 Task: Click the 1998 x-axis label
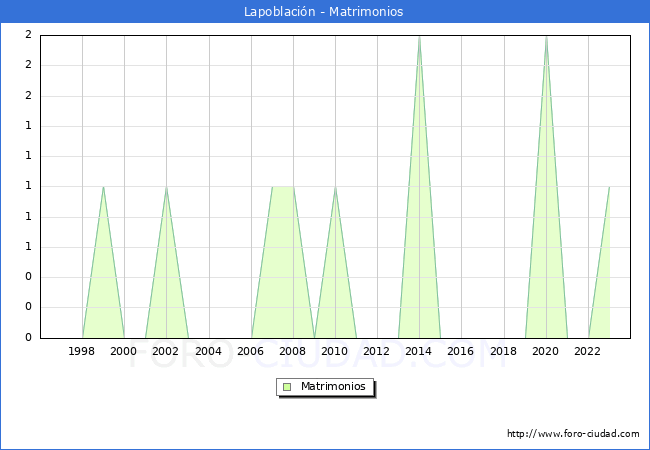(x=82, y=351)
